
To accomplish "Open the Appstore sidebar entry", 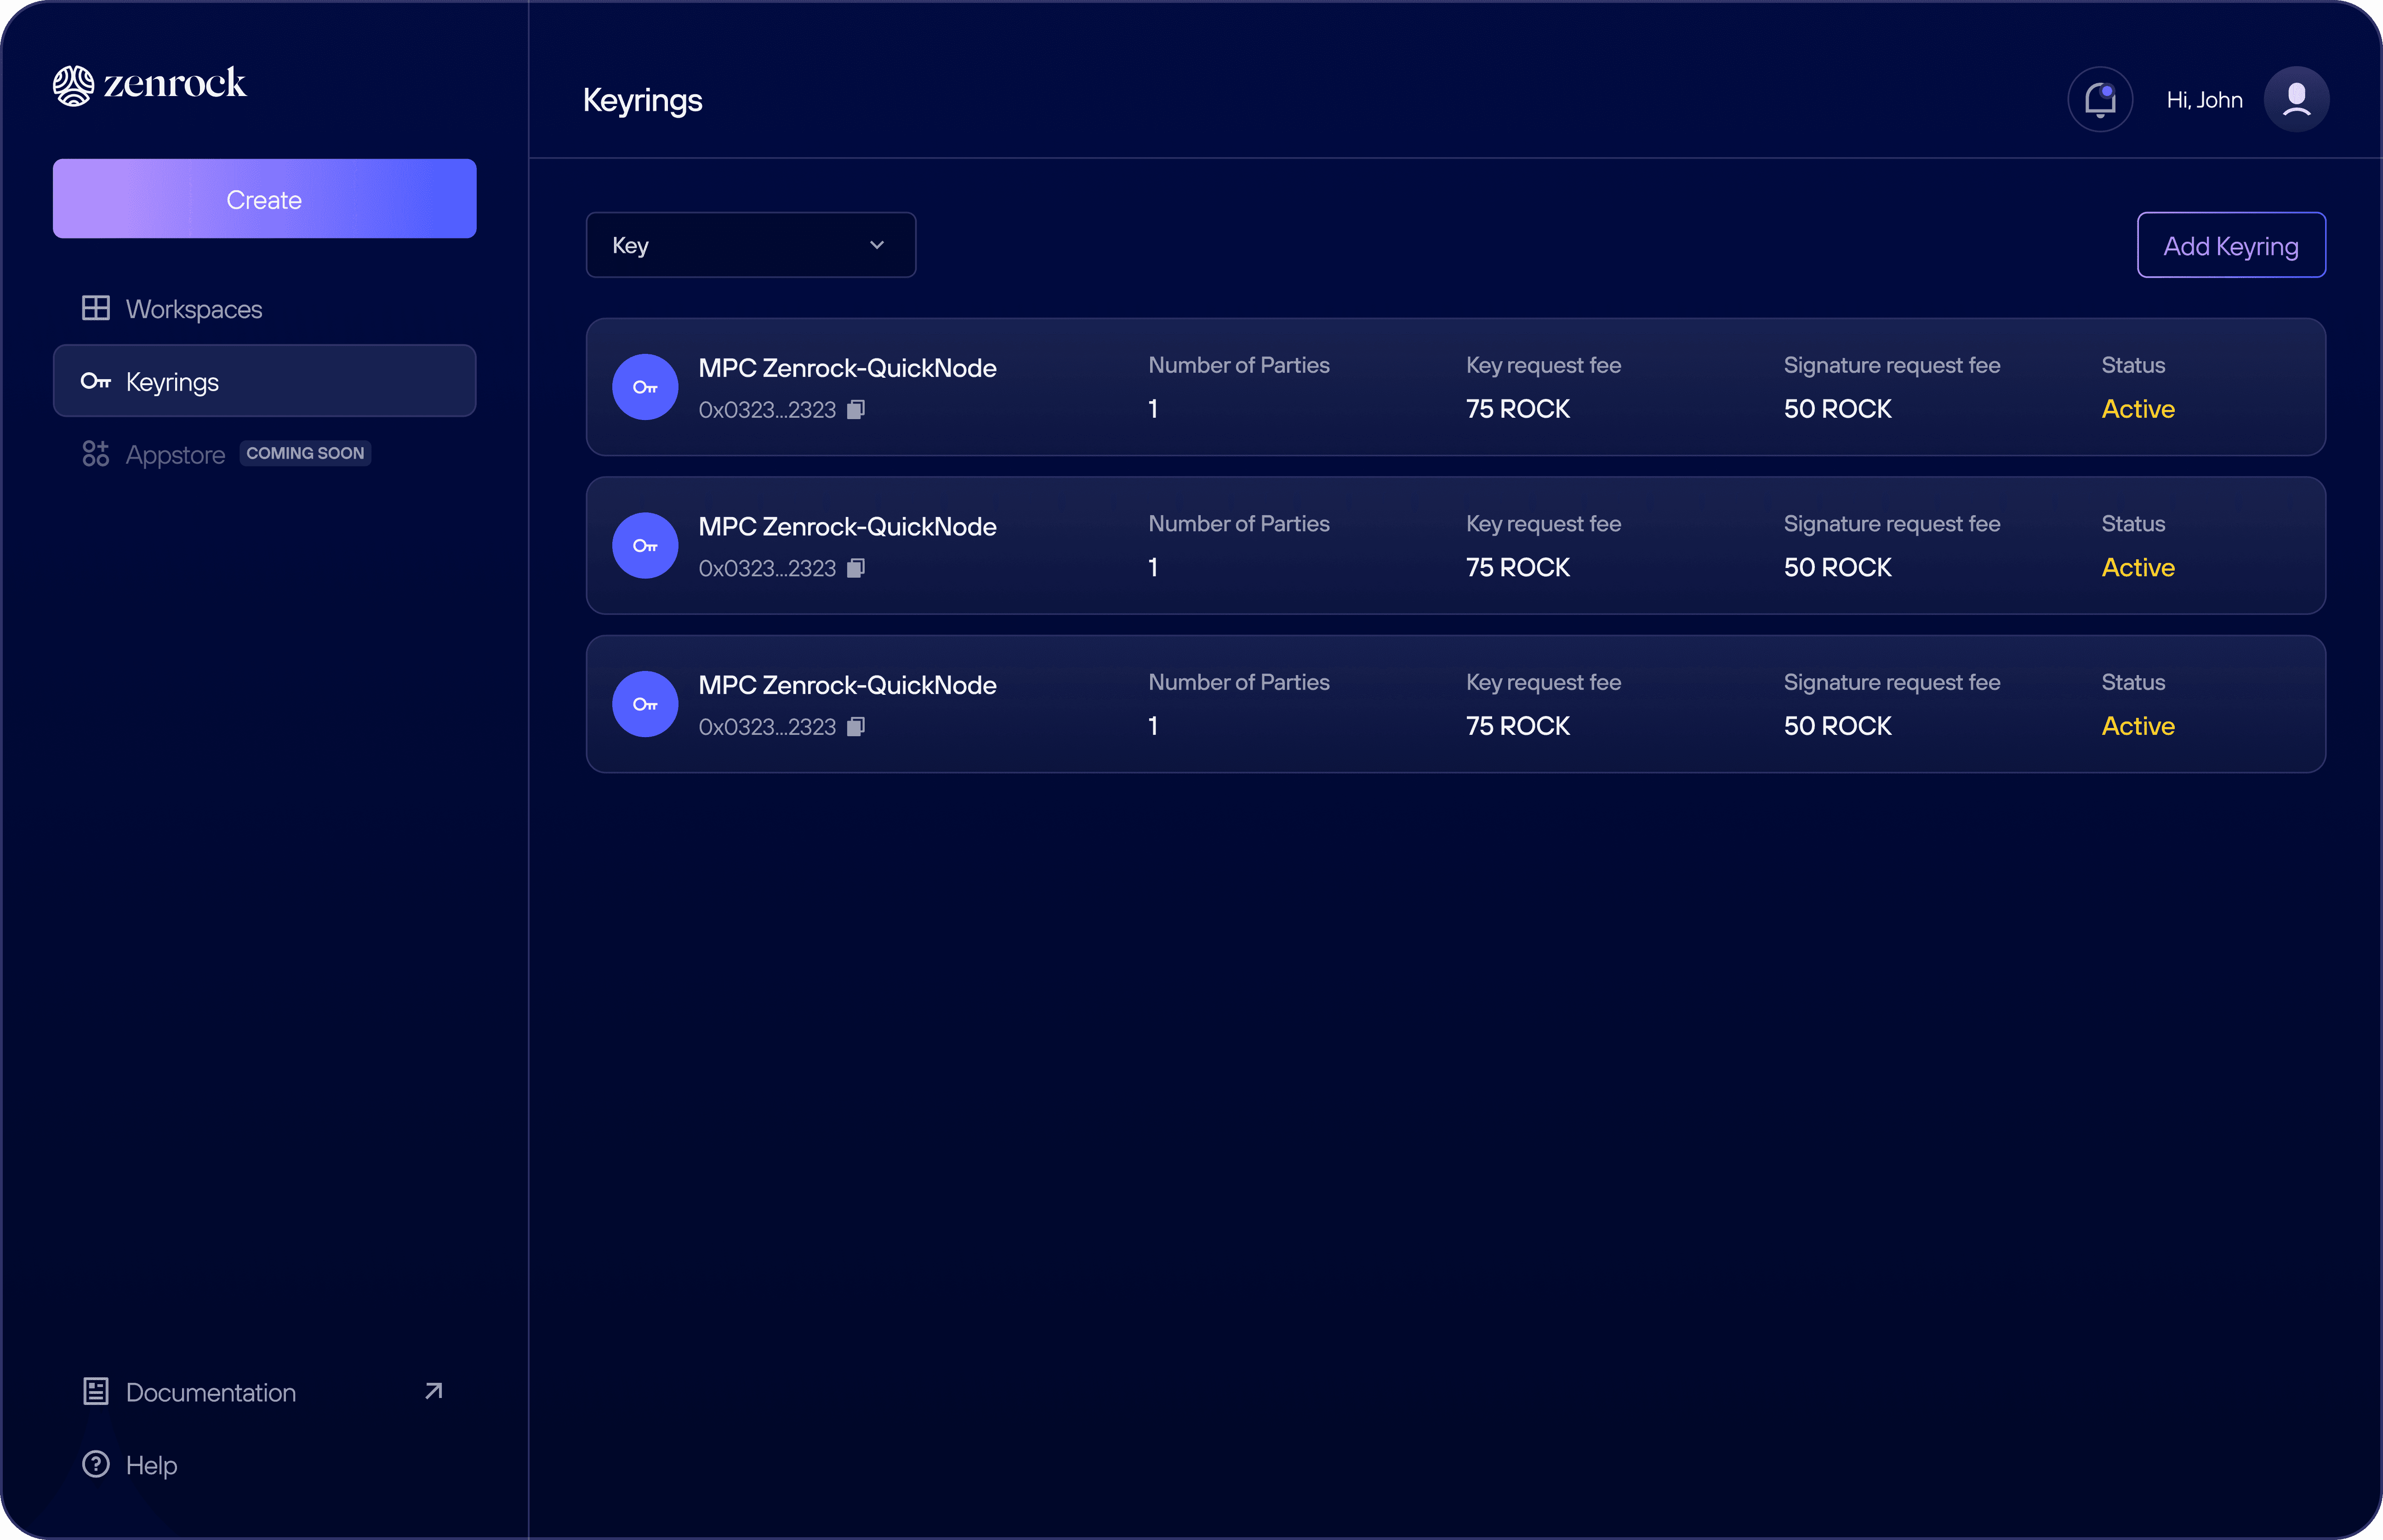I will click(175, 455).
